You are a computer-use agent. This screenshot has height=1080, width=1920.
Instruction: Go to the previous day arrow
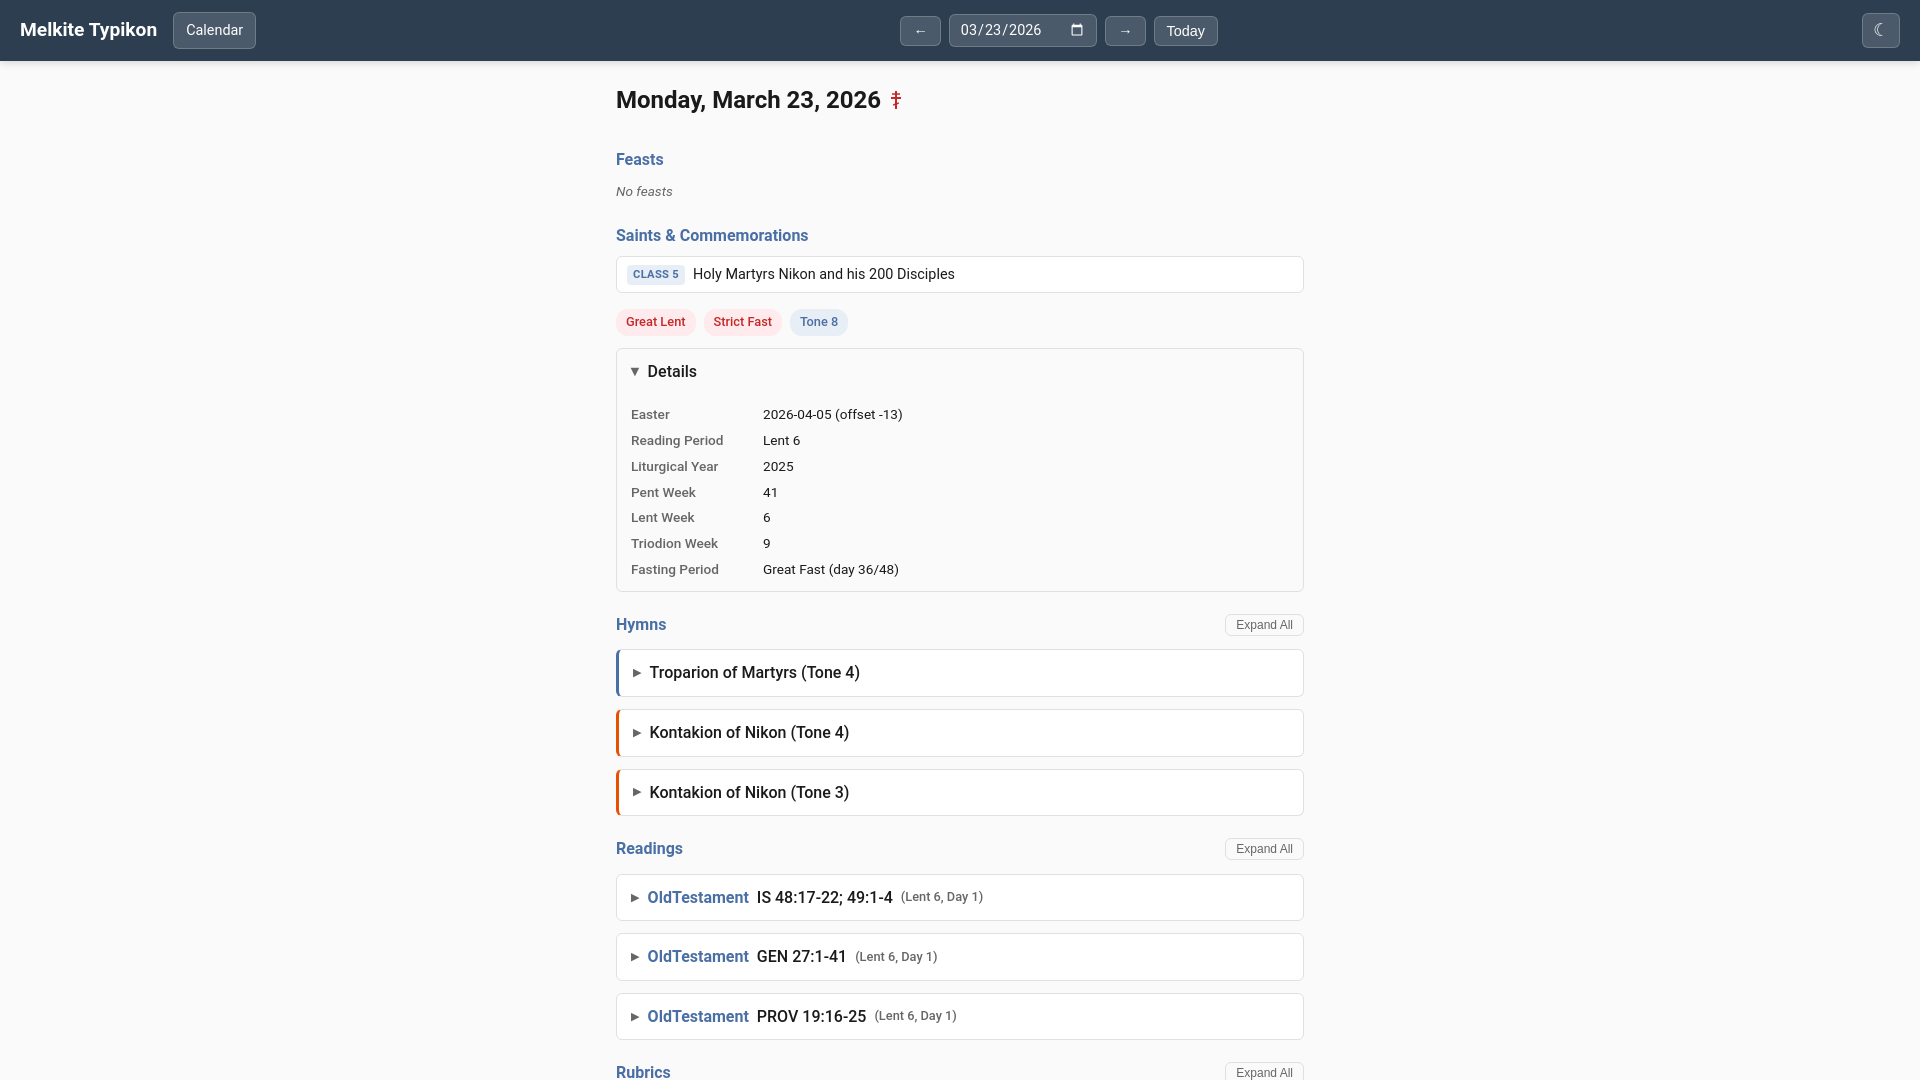point(920,31)
